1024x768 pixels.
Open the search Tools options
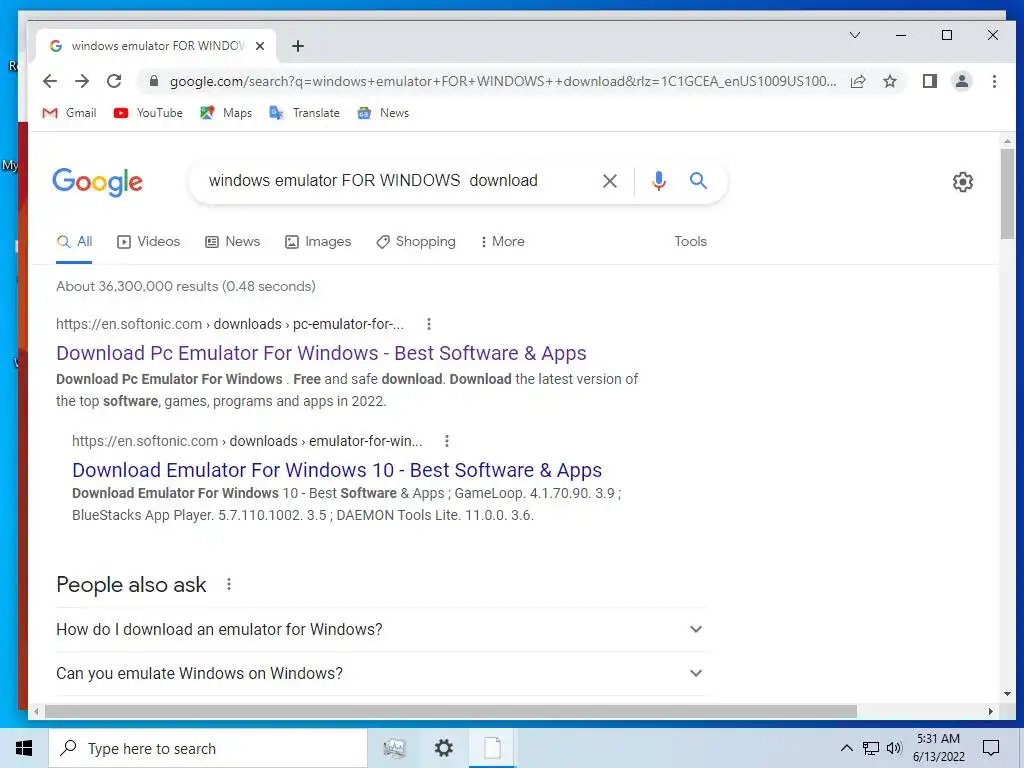point(690,242)
